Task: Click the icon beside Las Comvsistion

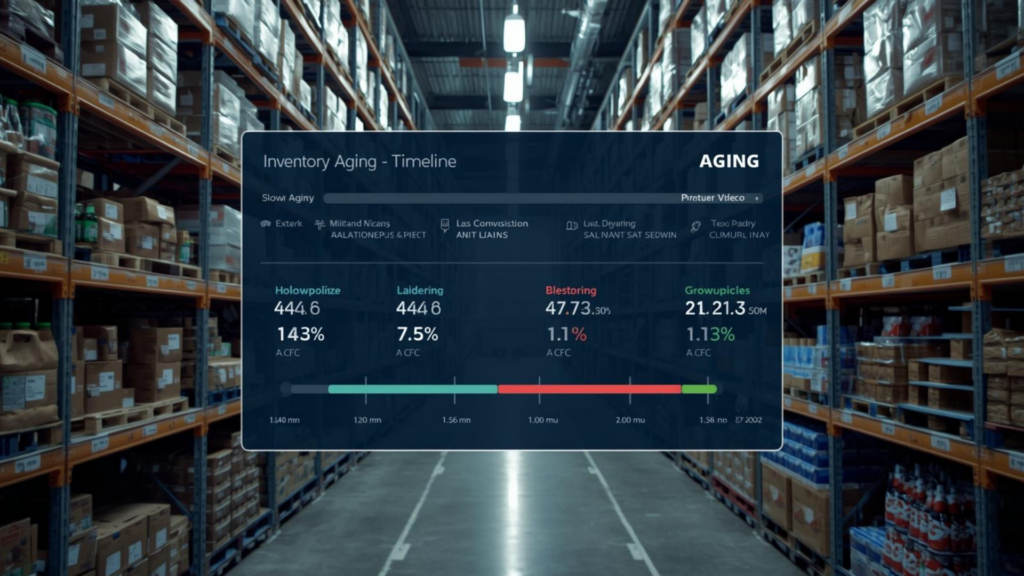Action: tap(445, 226)
